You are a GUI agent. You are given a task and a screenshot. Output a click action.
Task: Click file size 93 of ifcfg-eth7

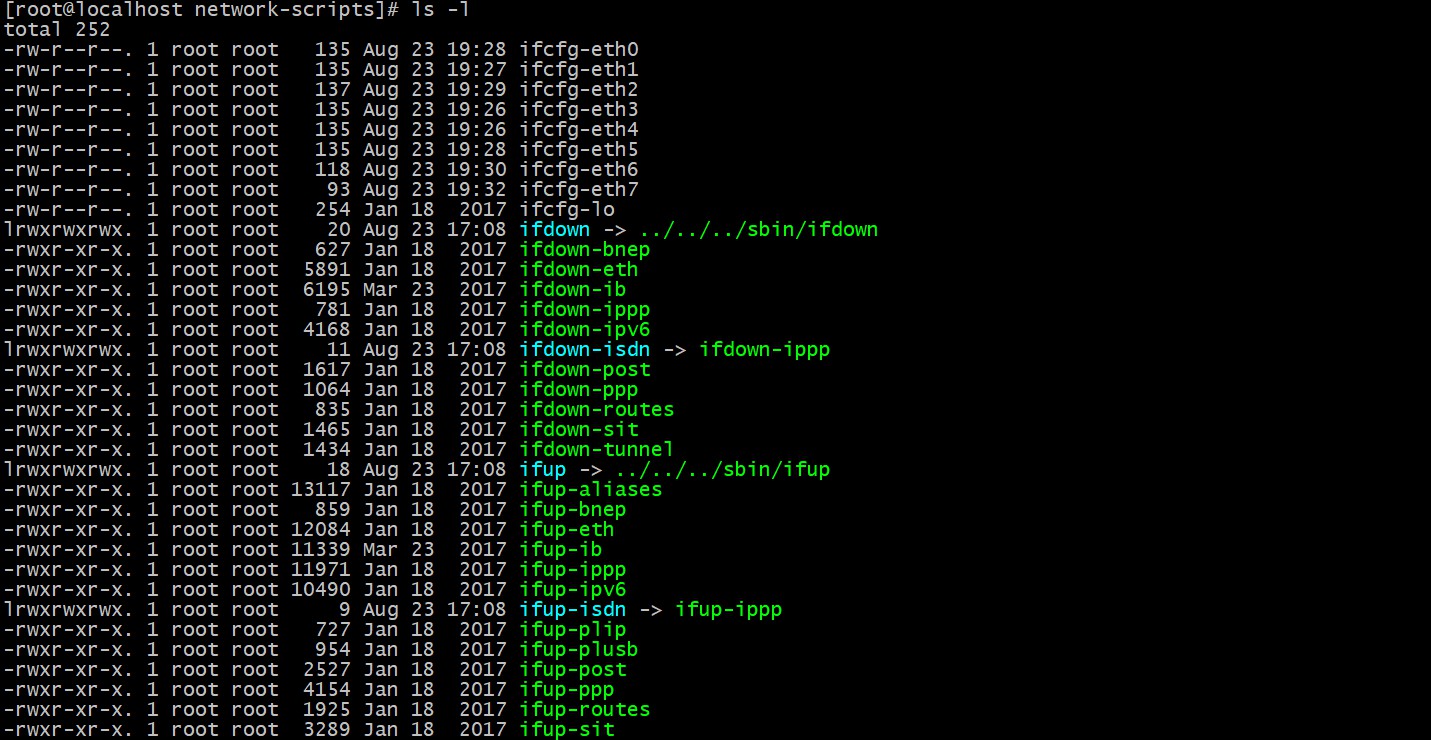(339, 190)
